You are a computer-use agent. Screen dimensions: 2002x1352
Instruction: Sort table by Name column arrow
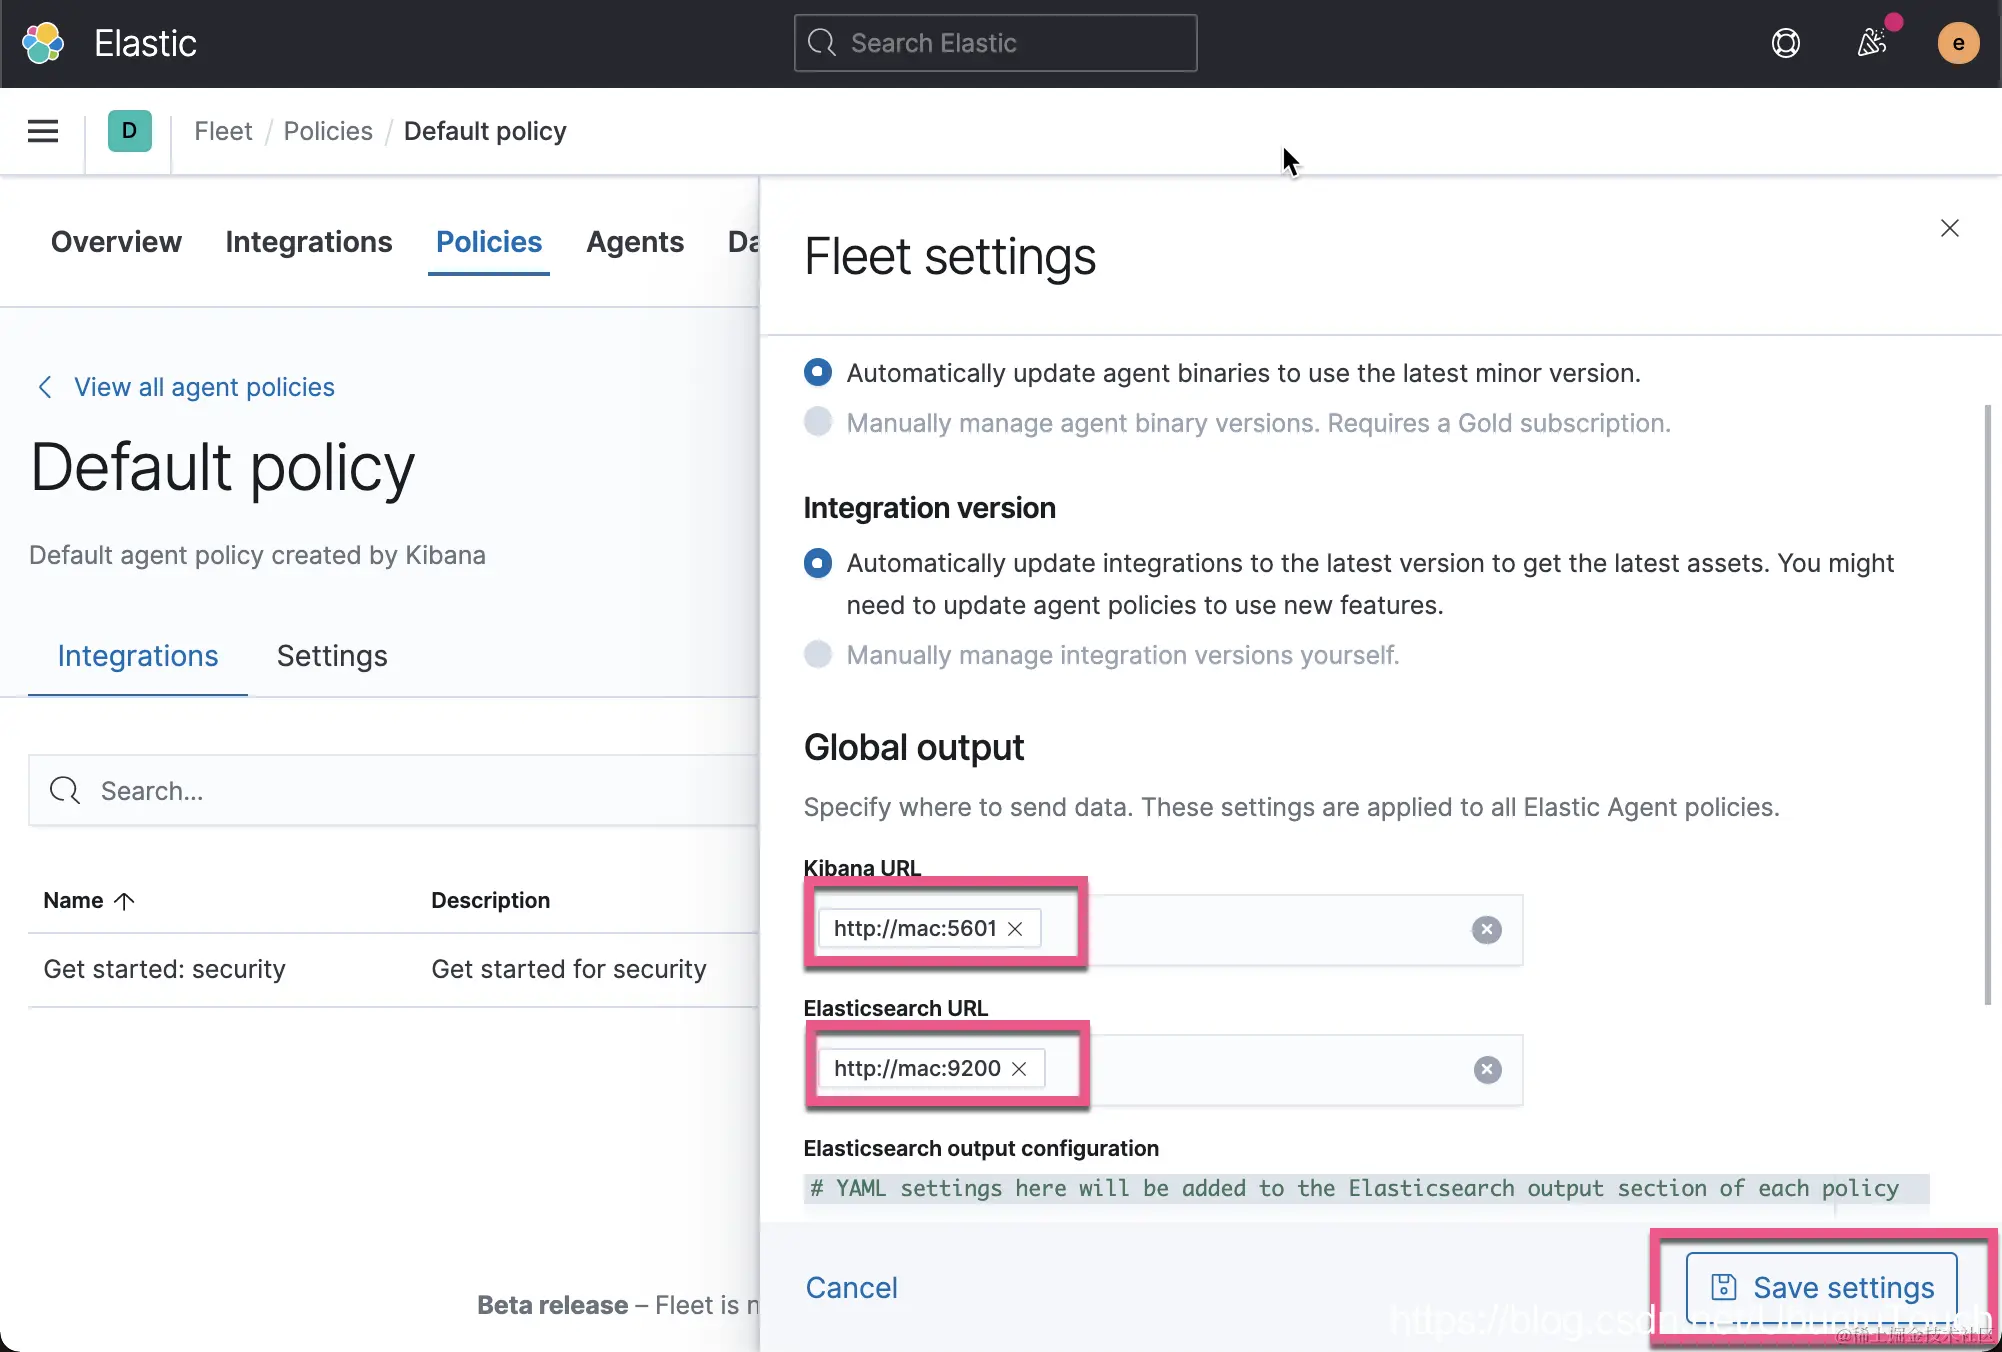click(x=124, y=901)
